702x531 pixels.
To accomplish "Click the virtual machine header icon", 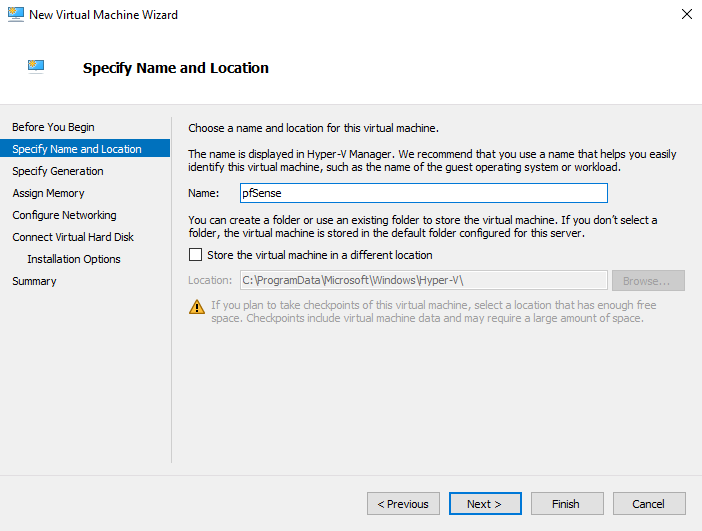I will 37,67.
